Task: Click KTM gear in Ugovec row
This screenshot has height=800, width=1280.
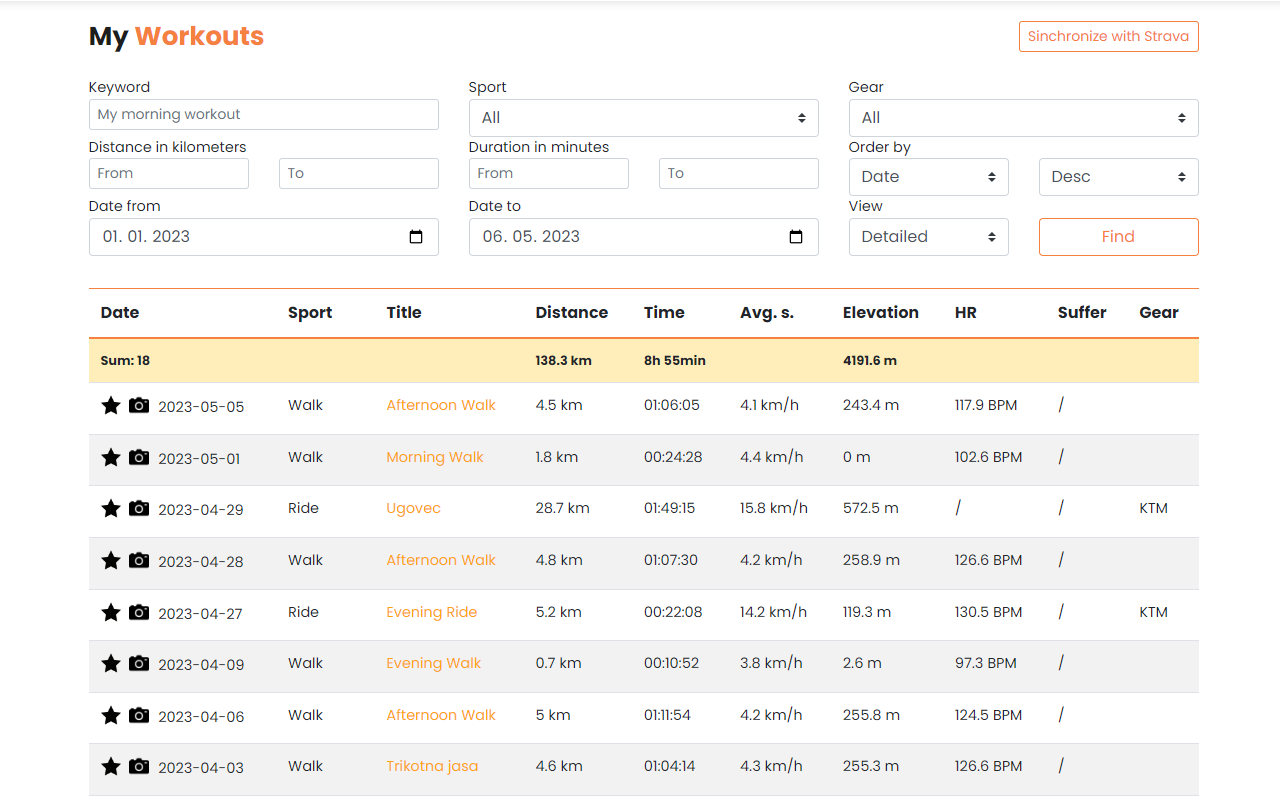Action: pyautogui.click(x=1153, y=508)
